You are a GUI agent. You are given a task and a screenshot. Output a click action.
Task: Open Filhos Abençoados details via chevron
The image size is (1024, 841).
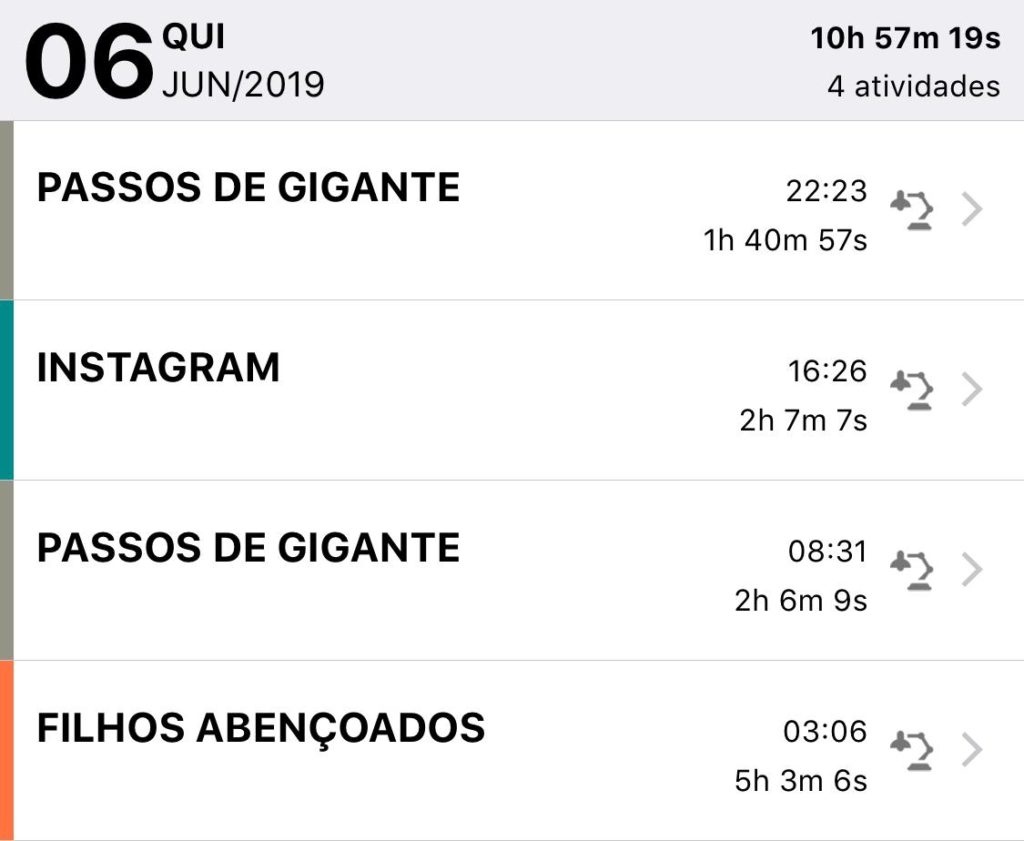(x=972, y=750)
